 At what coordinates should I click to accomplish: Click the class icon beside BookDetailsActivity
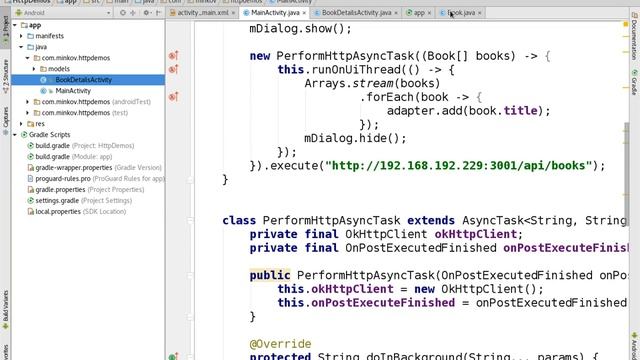pos(43,80)
